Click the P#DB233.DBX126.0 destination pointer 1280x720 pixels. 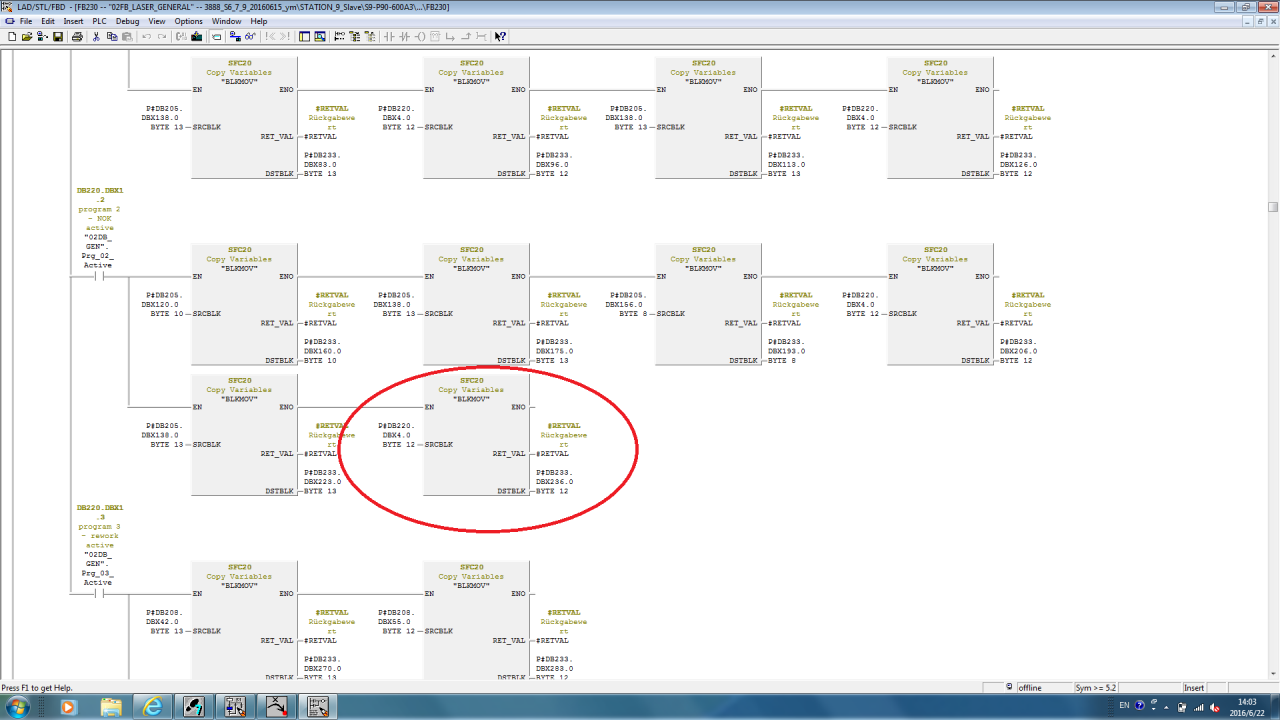(1018, 164)
